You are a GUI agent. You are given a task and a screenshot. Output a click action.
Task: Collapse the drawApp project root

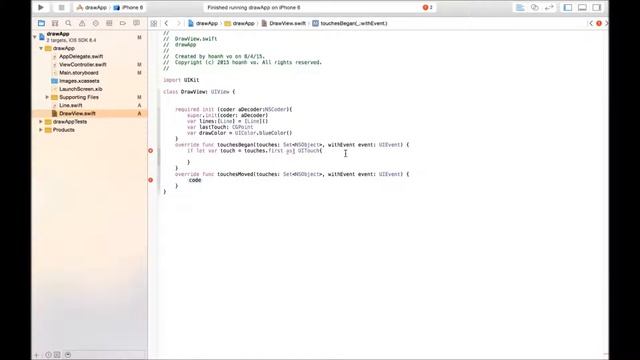[x=35, y=37]
